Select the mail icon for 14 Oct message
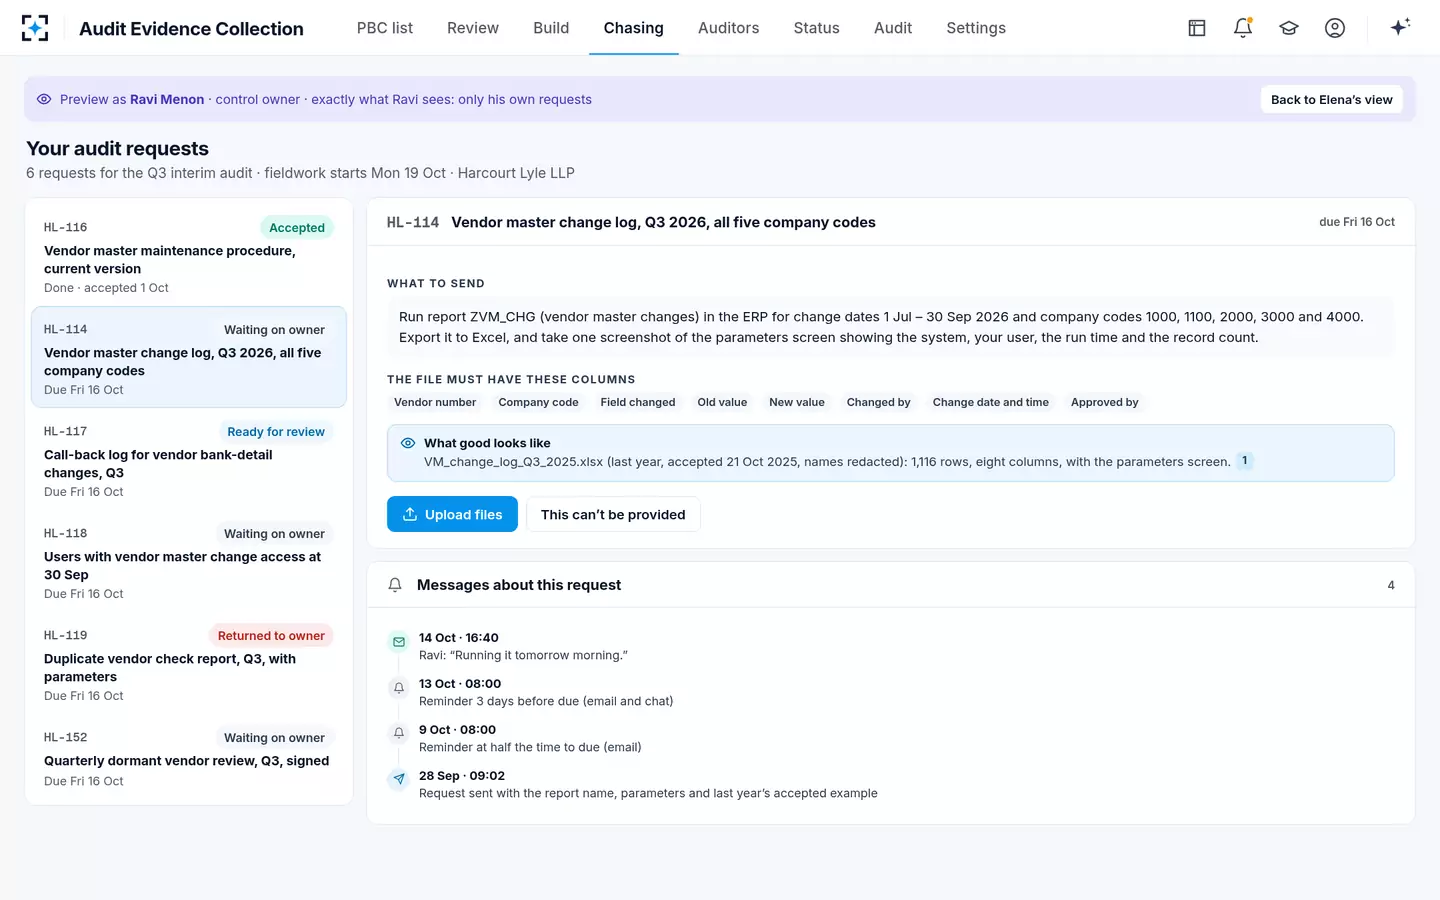The width and height of the screenshot is (1440, 900). (399, 642)
